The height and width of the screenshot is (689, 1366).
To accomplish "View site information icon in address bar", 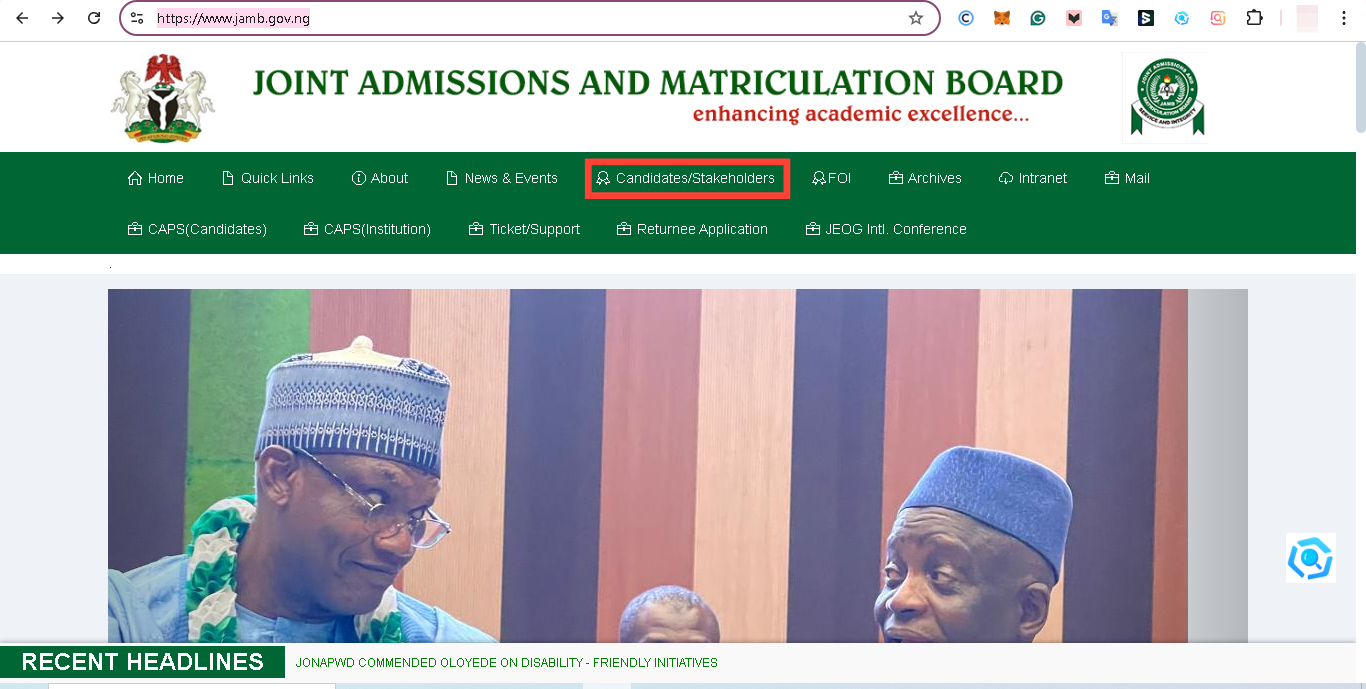I will 137,18.
